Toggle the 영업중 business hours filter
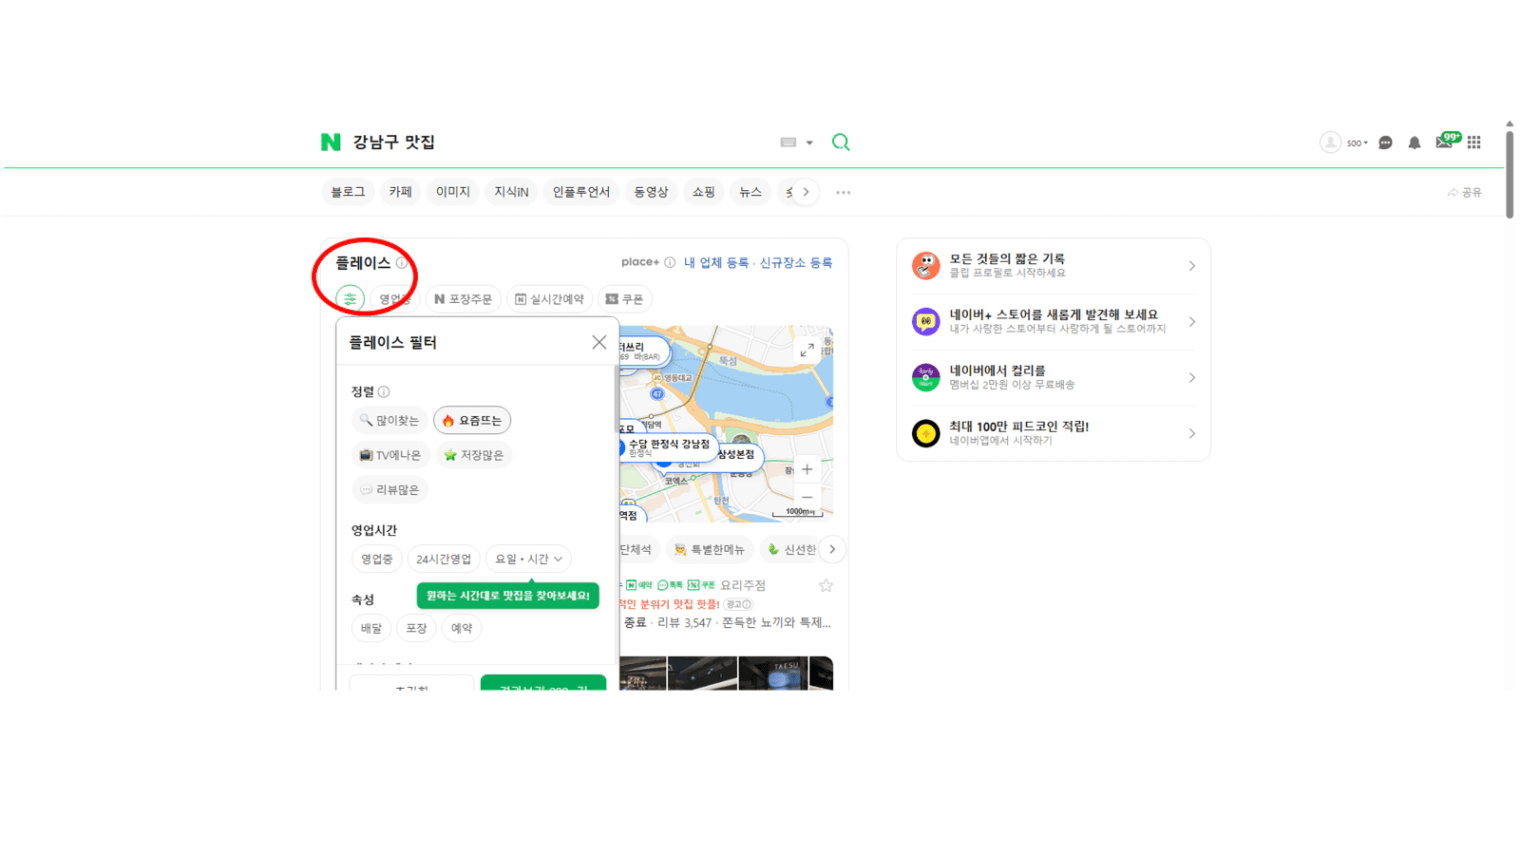Image resolution: width=1520 pixels, height=855 pixels. (377, 559)
